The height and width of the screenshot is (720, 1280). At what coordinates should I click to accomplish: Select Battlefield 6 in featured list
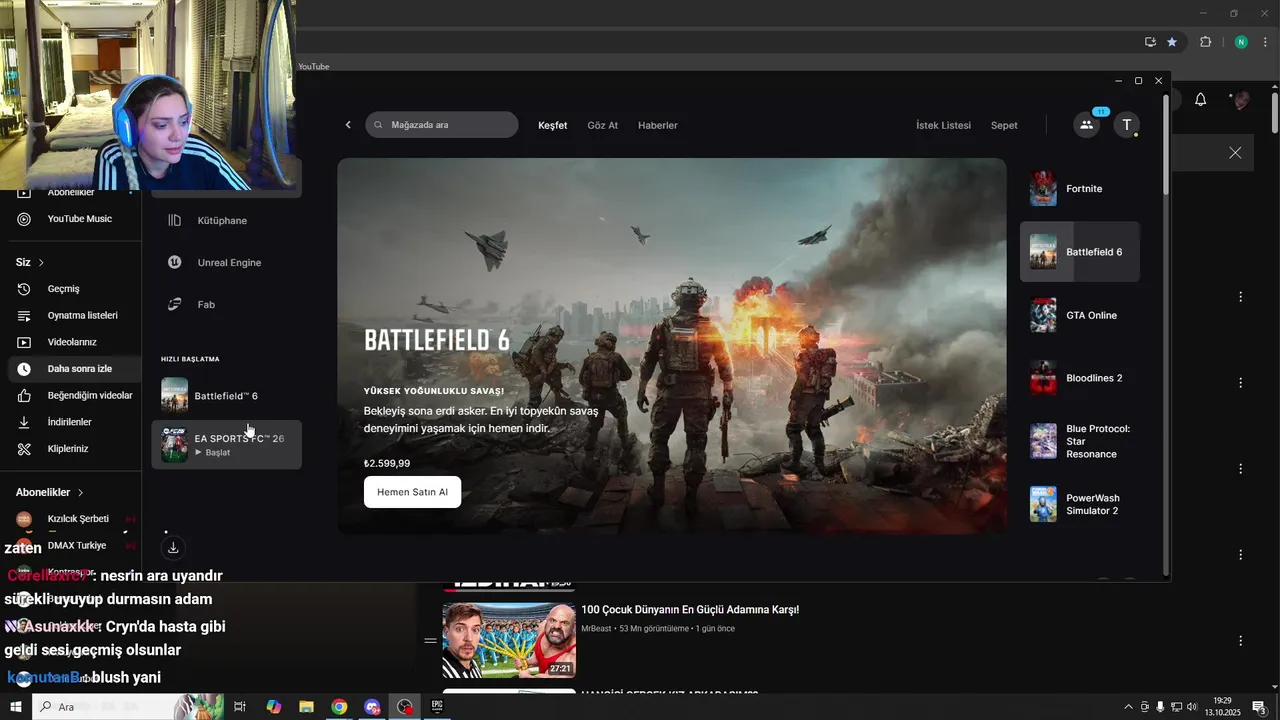tap(1080, 252)
